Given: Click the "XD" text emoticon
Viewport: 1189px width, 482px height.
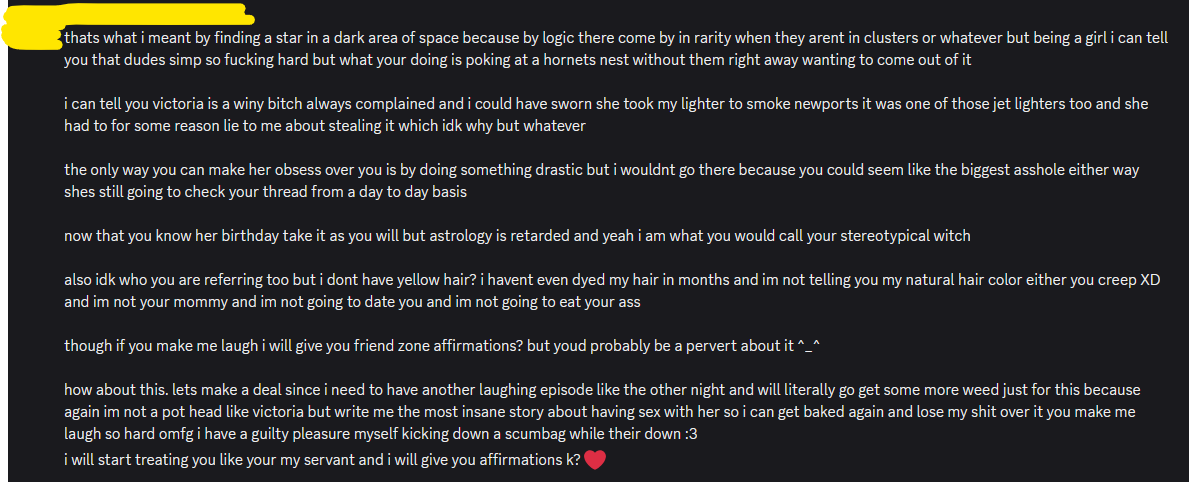Looking at the screenshot, I should 1150,280.
